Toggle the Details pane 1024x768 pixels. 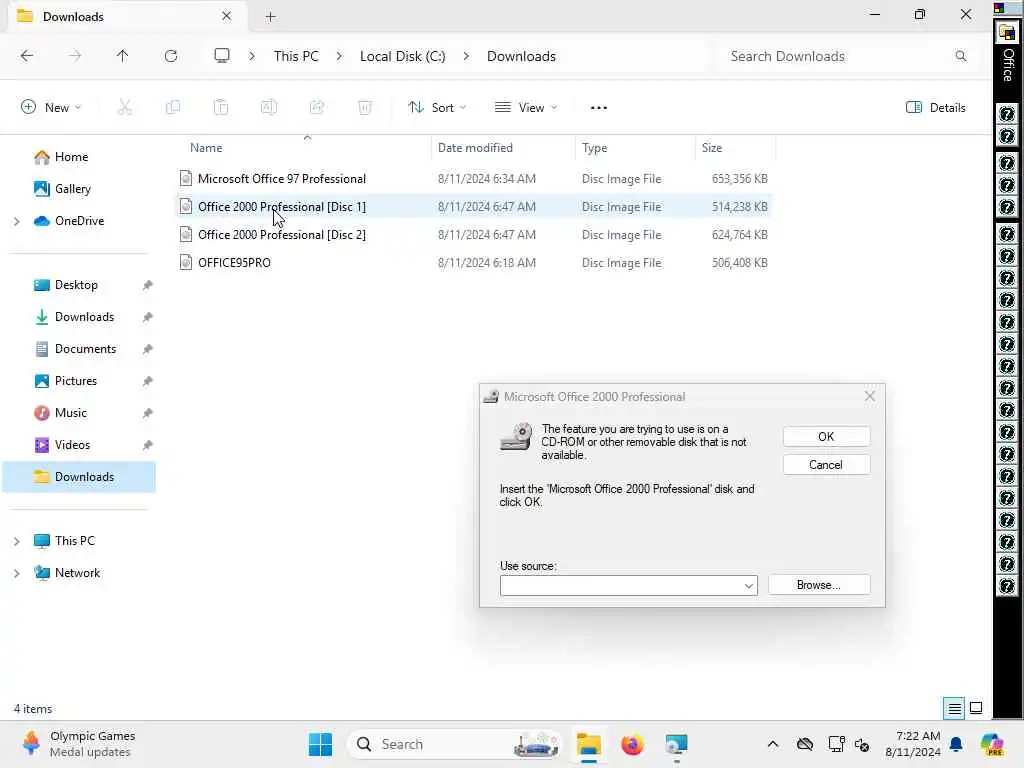pos(935,107)
